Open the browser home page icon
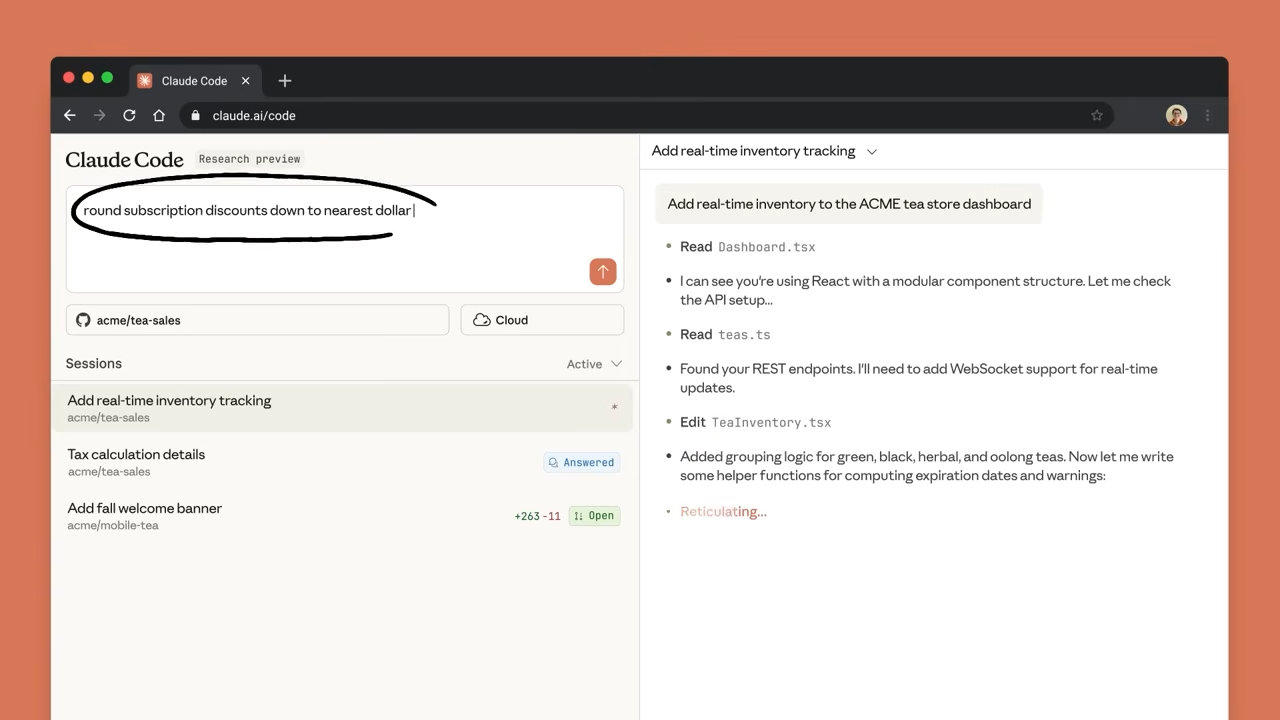The image size is (1280, 720). pos(158,116)
